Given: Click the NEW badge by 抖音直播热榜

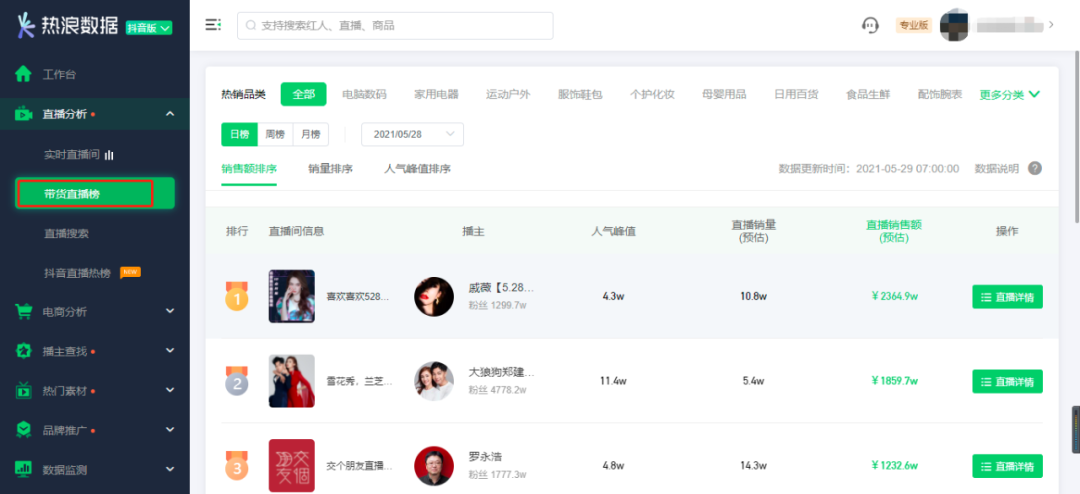Looking at the screenshot, I should click(x=130, y=272).
